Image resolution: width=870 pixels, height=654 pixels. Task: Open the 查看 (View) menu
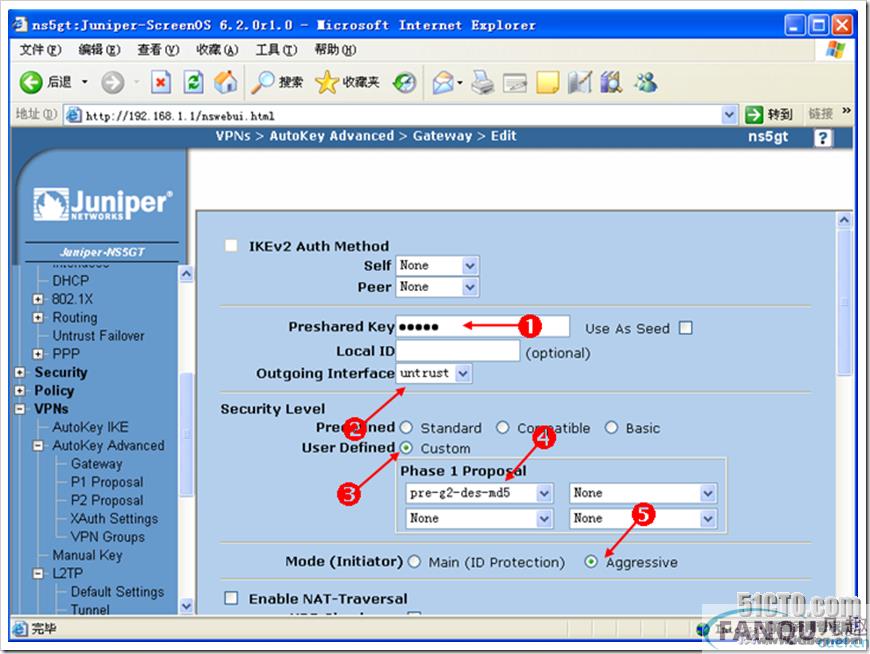click(x=158, y=50)
